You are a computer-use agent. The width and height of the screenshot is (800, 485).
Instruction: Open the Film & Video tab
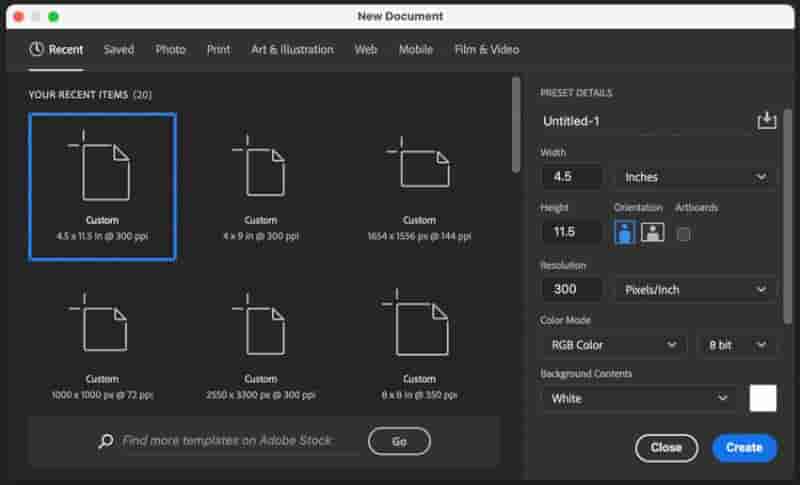(x=487, y=49)
